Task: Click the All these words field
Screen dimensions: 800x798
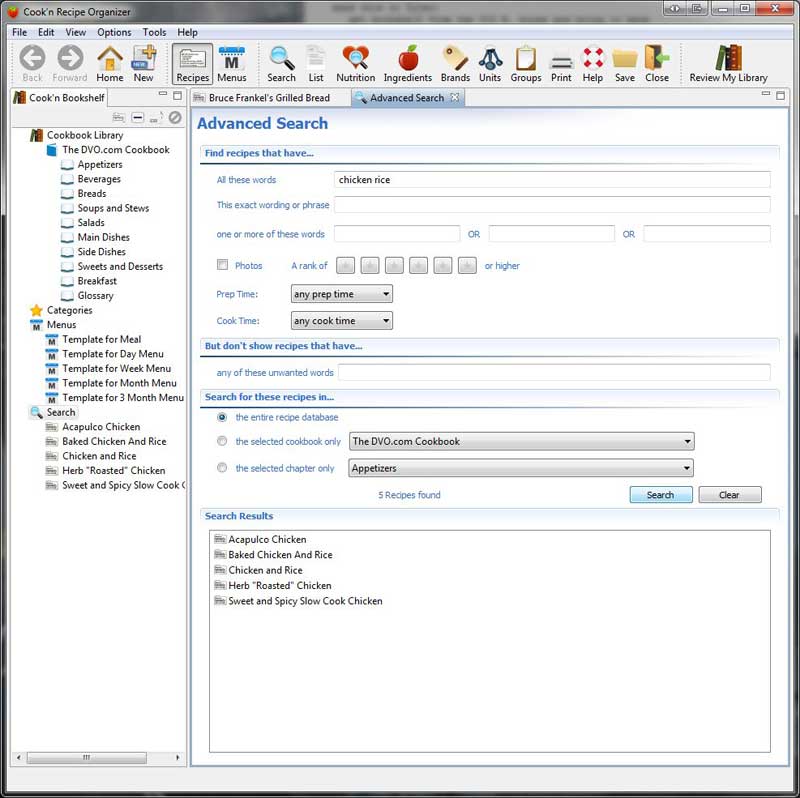Action: coord(552,180)
